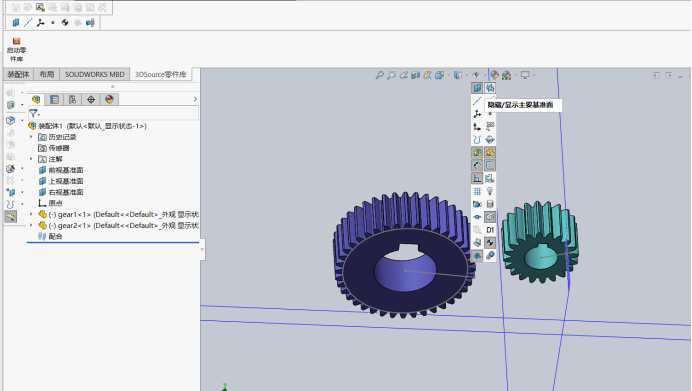The image size is (692, 391).
Task: Expand the gear2<1> component node
Action: [x=31, y=225]
